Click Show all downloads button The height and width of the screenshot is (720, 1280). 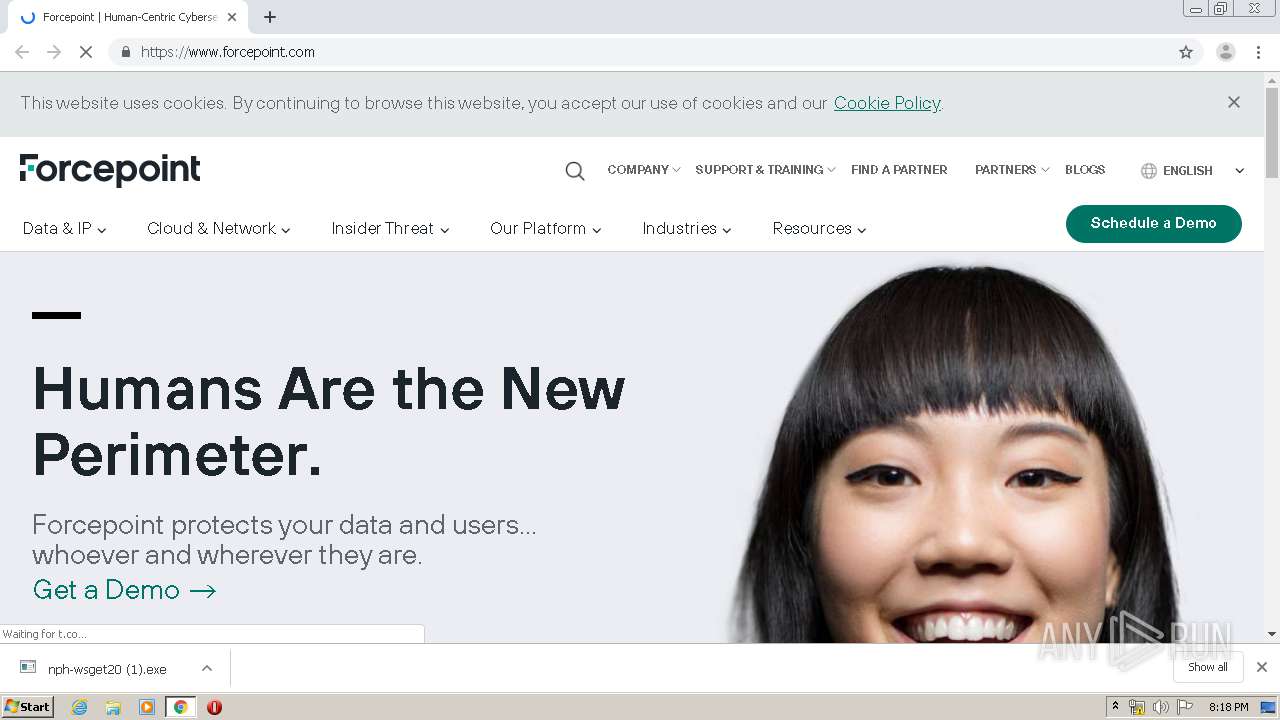(x=1208, y=667)
